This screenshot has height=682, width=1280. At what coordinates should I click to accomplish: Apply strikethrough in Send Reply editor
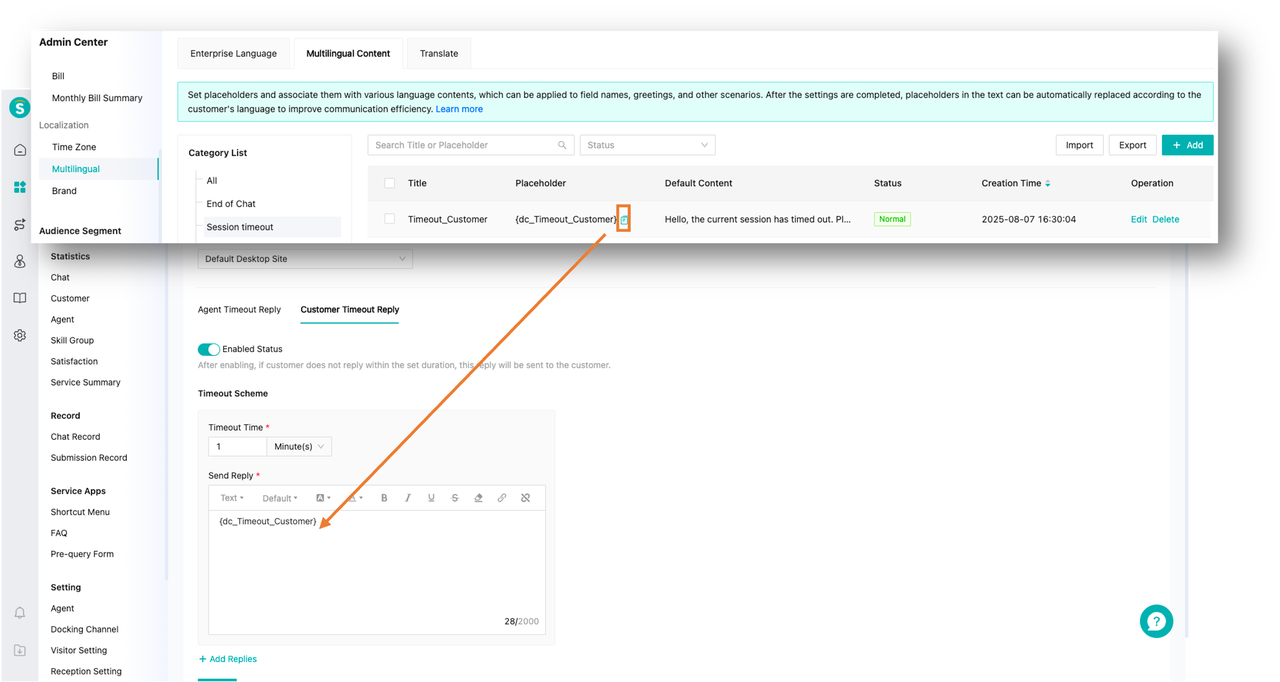tap(455, 498)
